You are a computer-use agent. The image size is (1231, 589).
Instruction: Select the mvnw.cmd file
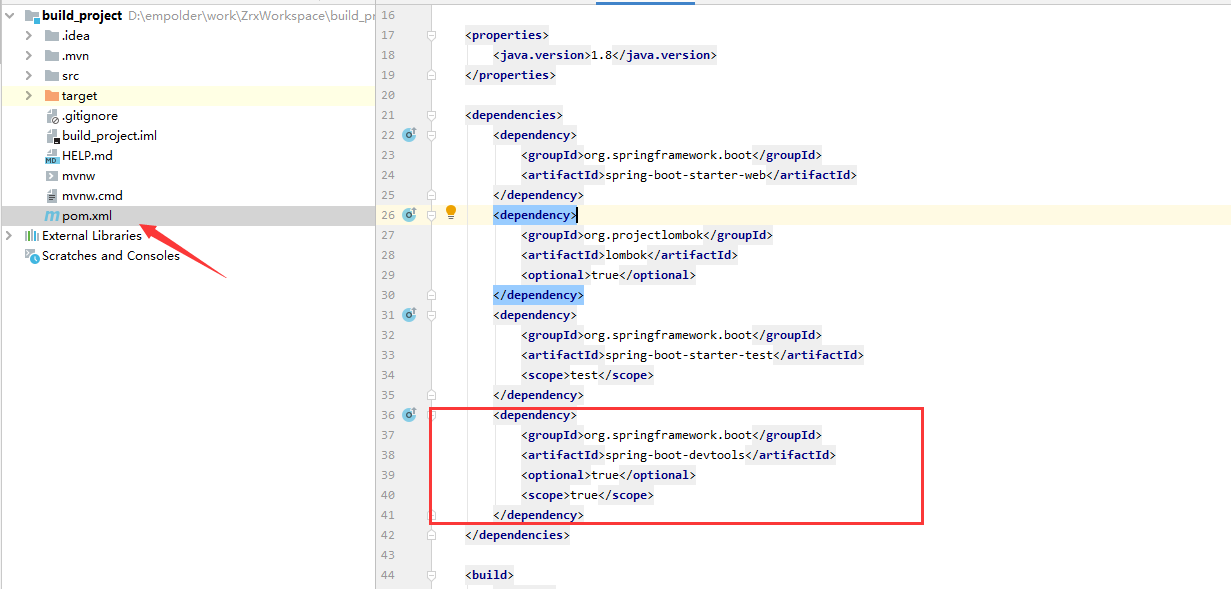93,196
